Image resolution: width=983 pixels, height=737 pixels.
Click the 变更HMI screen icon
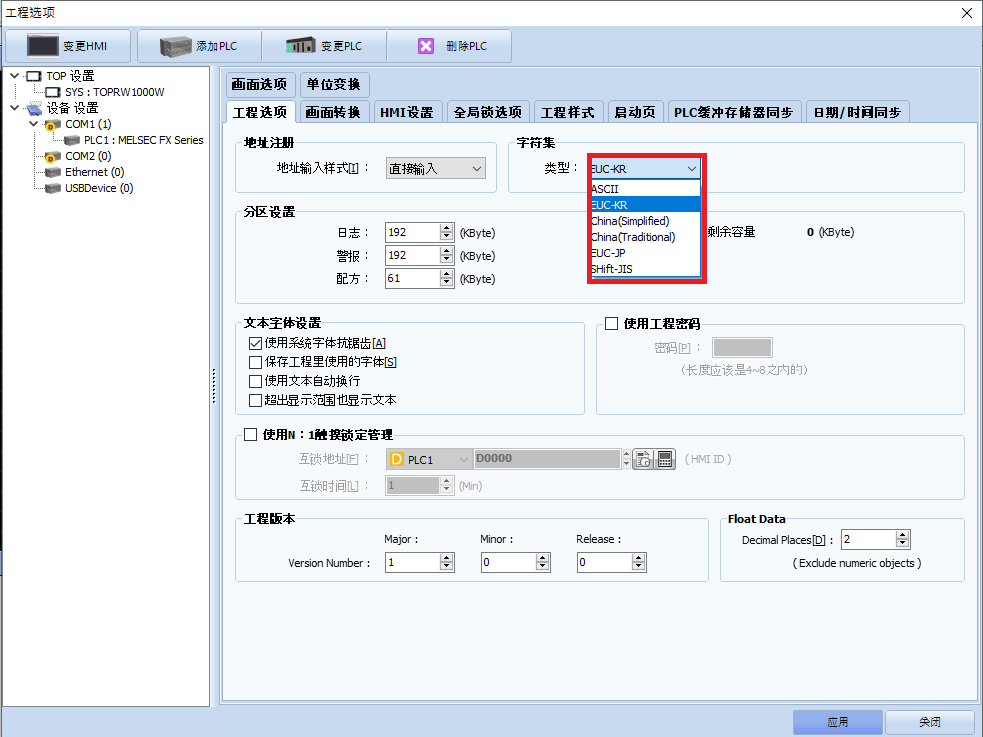43,46
